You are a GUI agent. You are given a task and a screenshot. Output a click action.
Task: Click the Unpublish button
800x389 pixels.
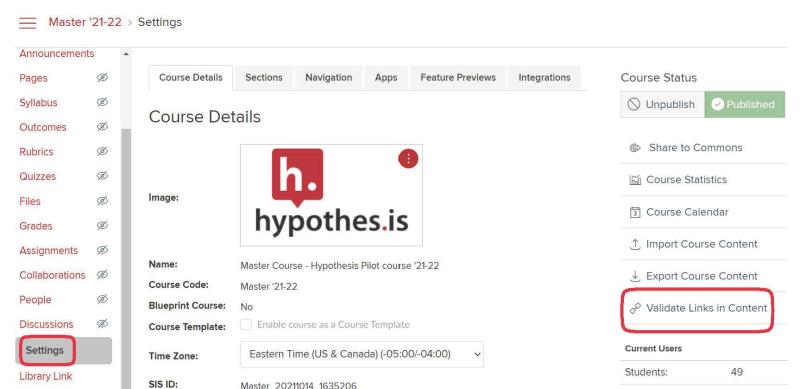click(662, 105)
